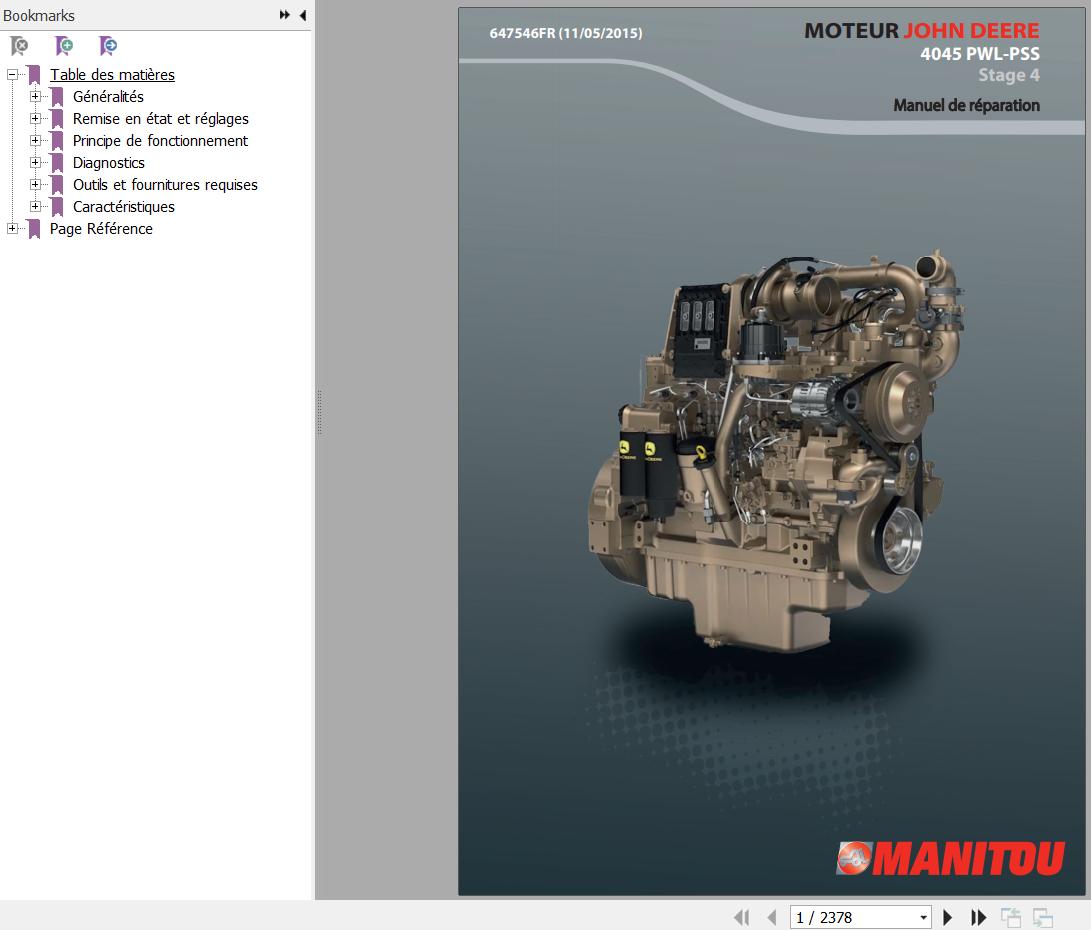Click the 'Manuel de réparation' text
This screenshot has height=930, width=1091.
coord(966,105)
